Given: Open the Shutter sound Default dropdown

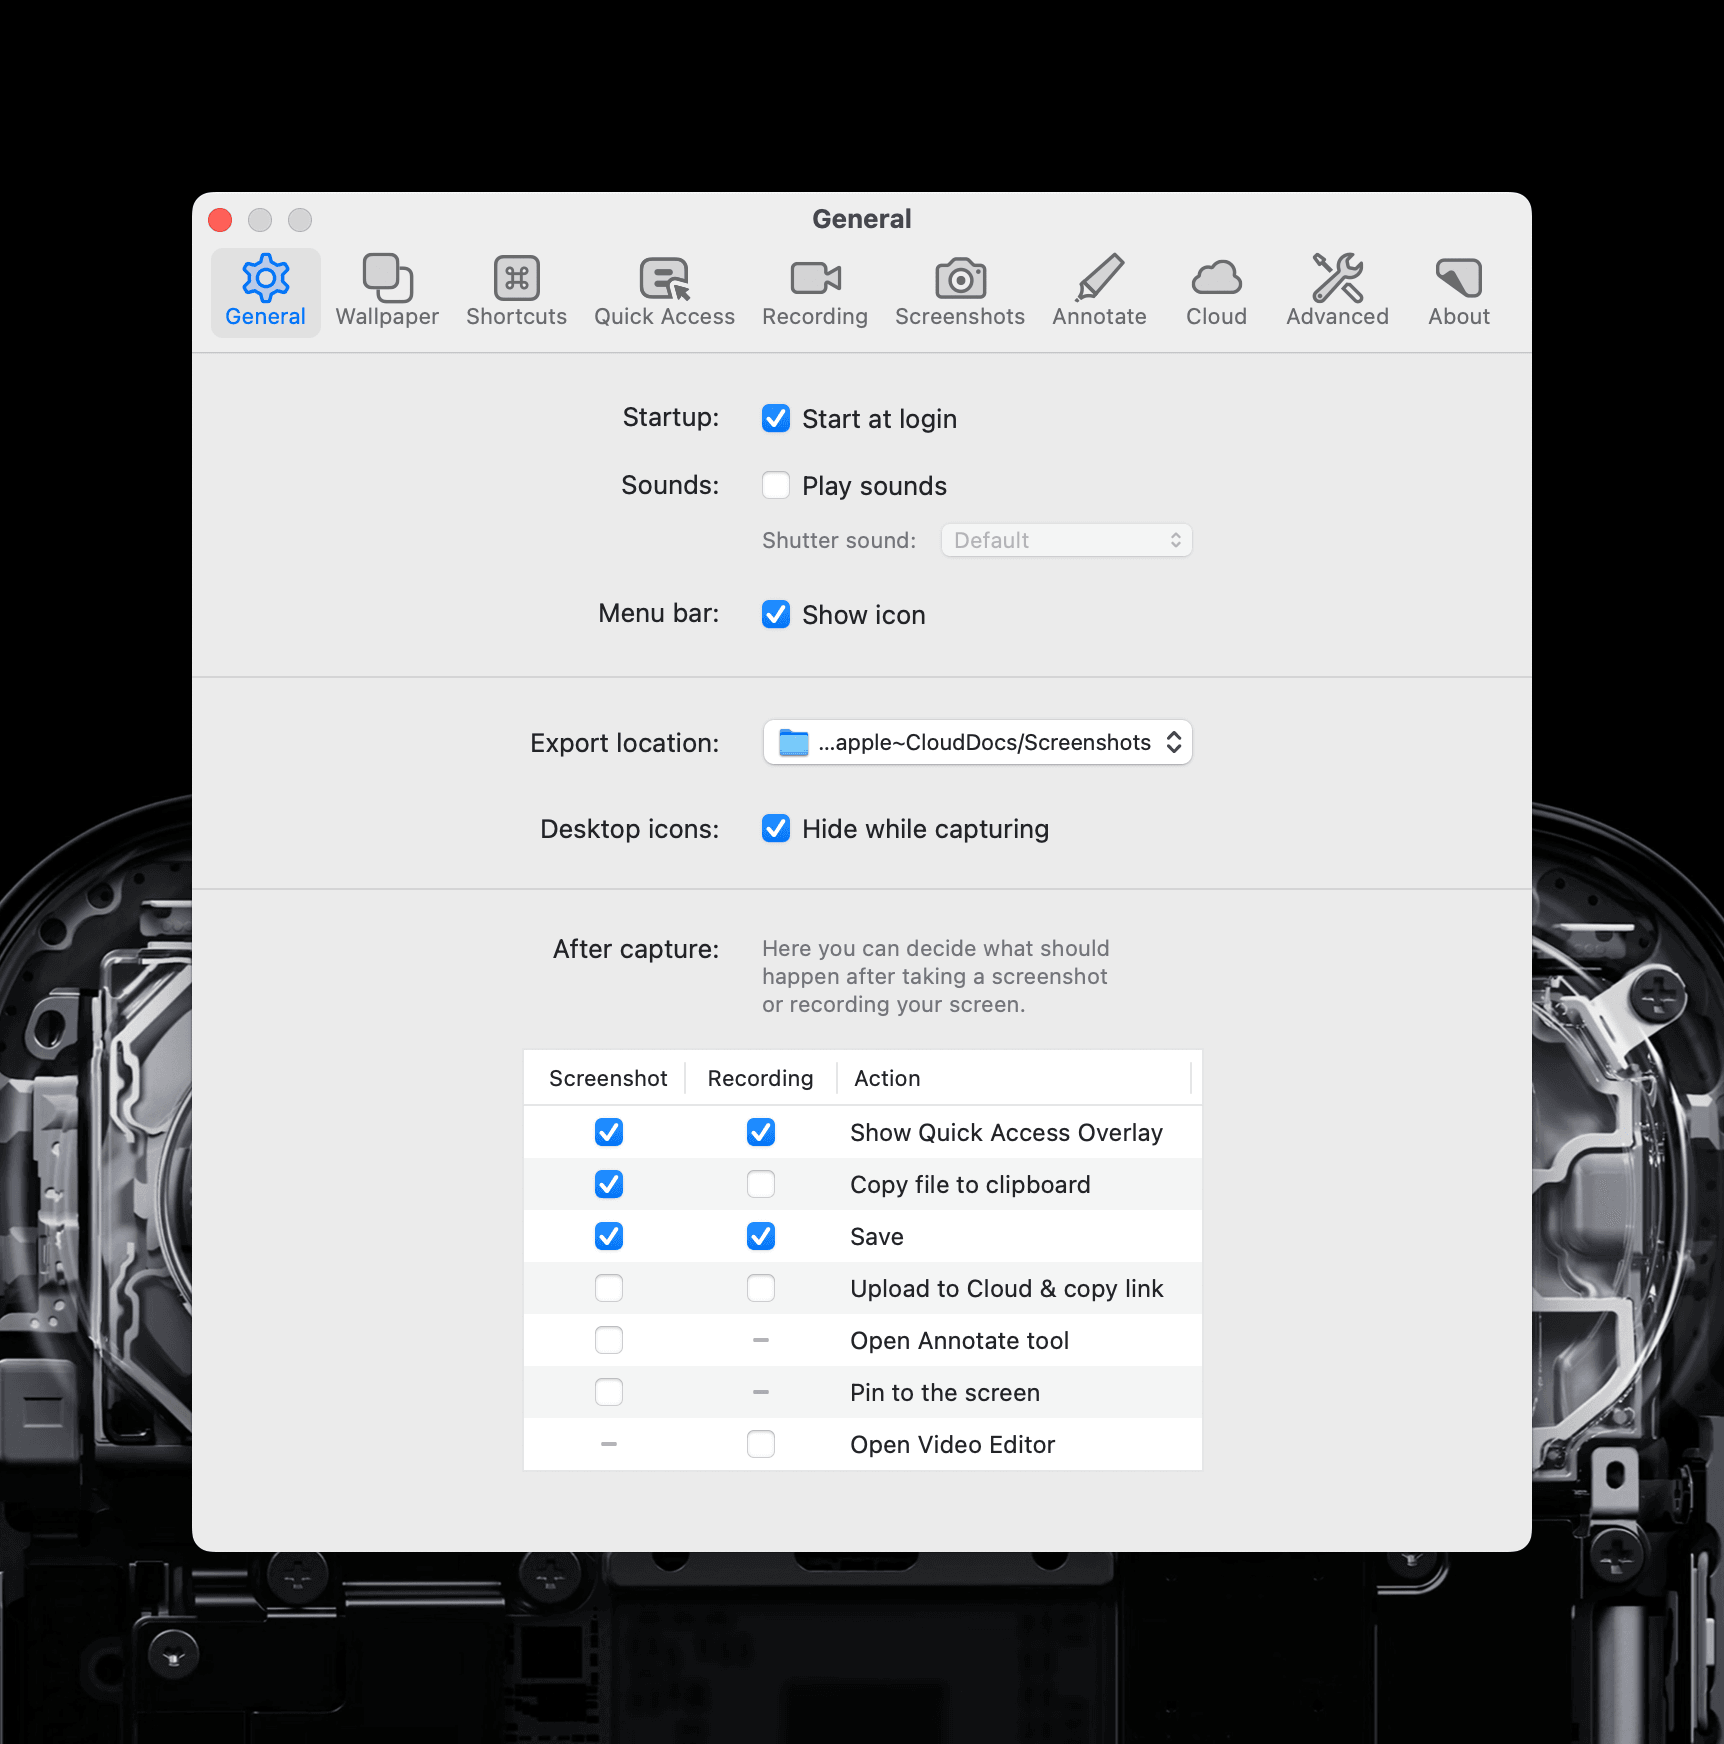Looking at the screenshot, I should pyautogui.click(x=1066, y=540).
